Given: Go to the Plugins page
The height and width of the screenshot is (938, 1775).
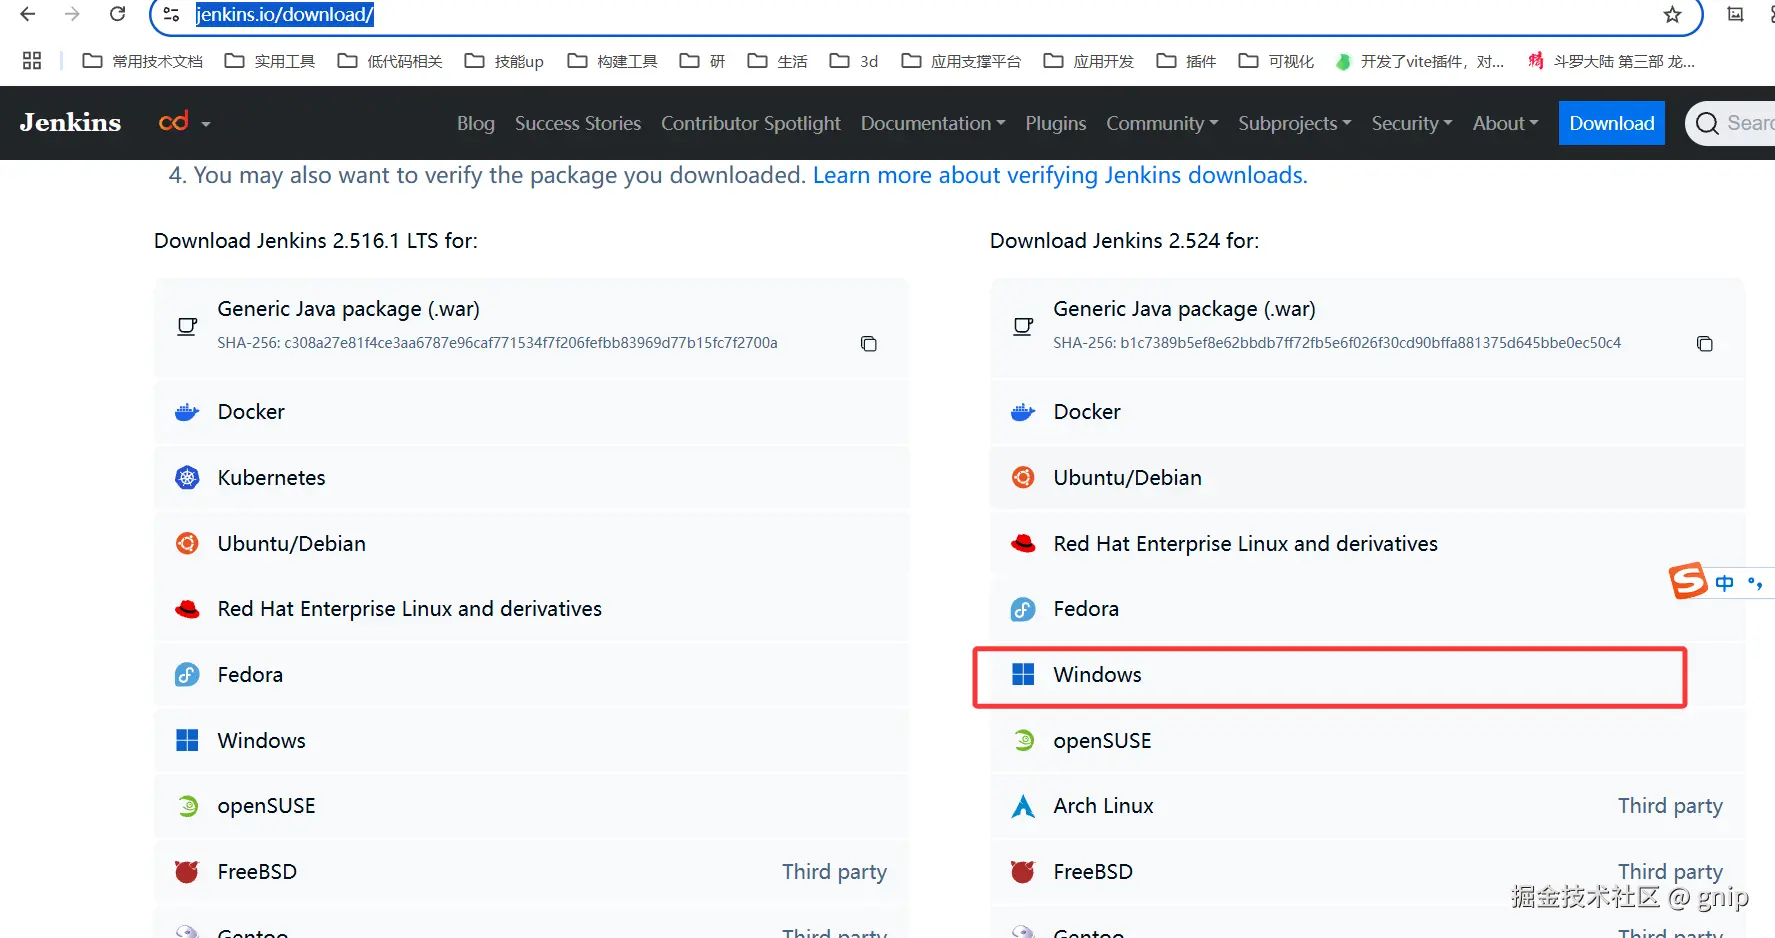Looking at the screenshot, I should (1055, 123).
